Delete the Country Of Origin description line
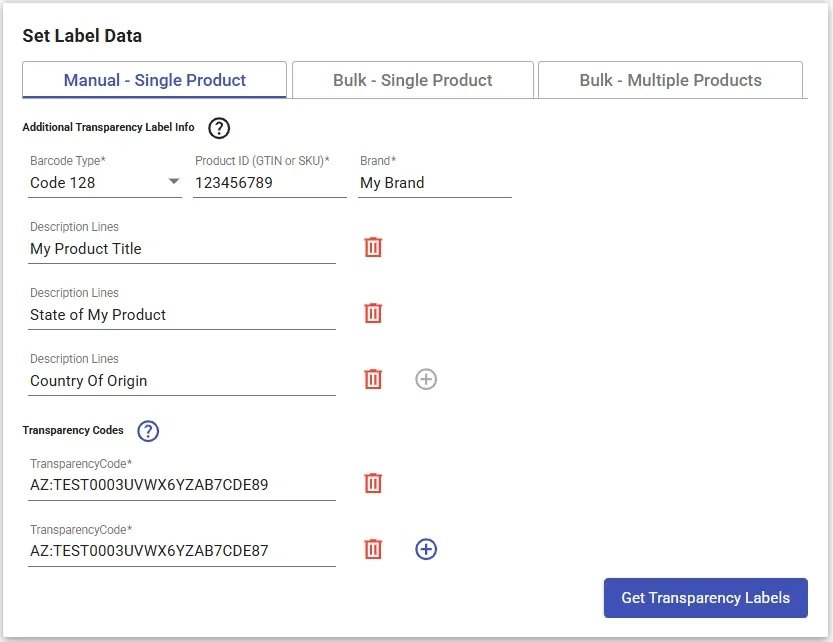The image size is (833, 642). pyautogui.click(x=373, y=379)
